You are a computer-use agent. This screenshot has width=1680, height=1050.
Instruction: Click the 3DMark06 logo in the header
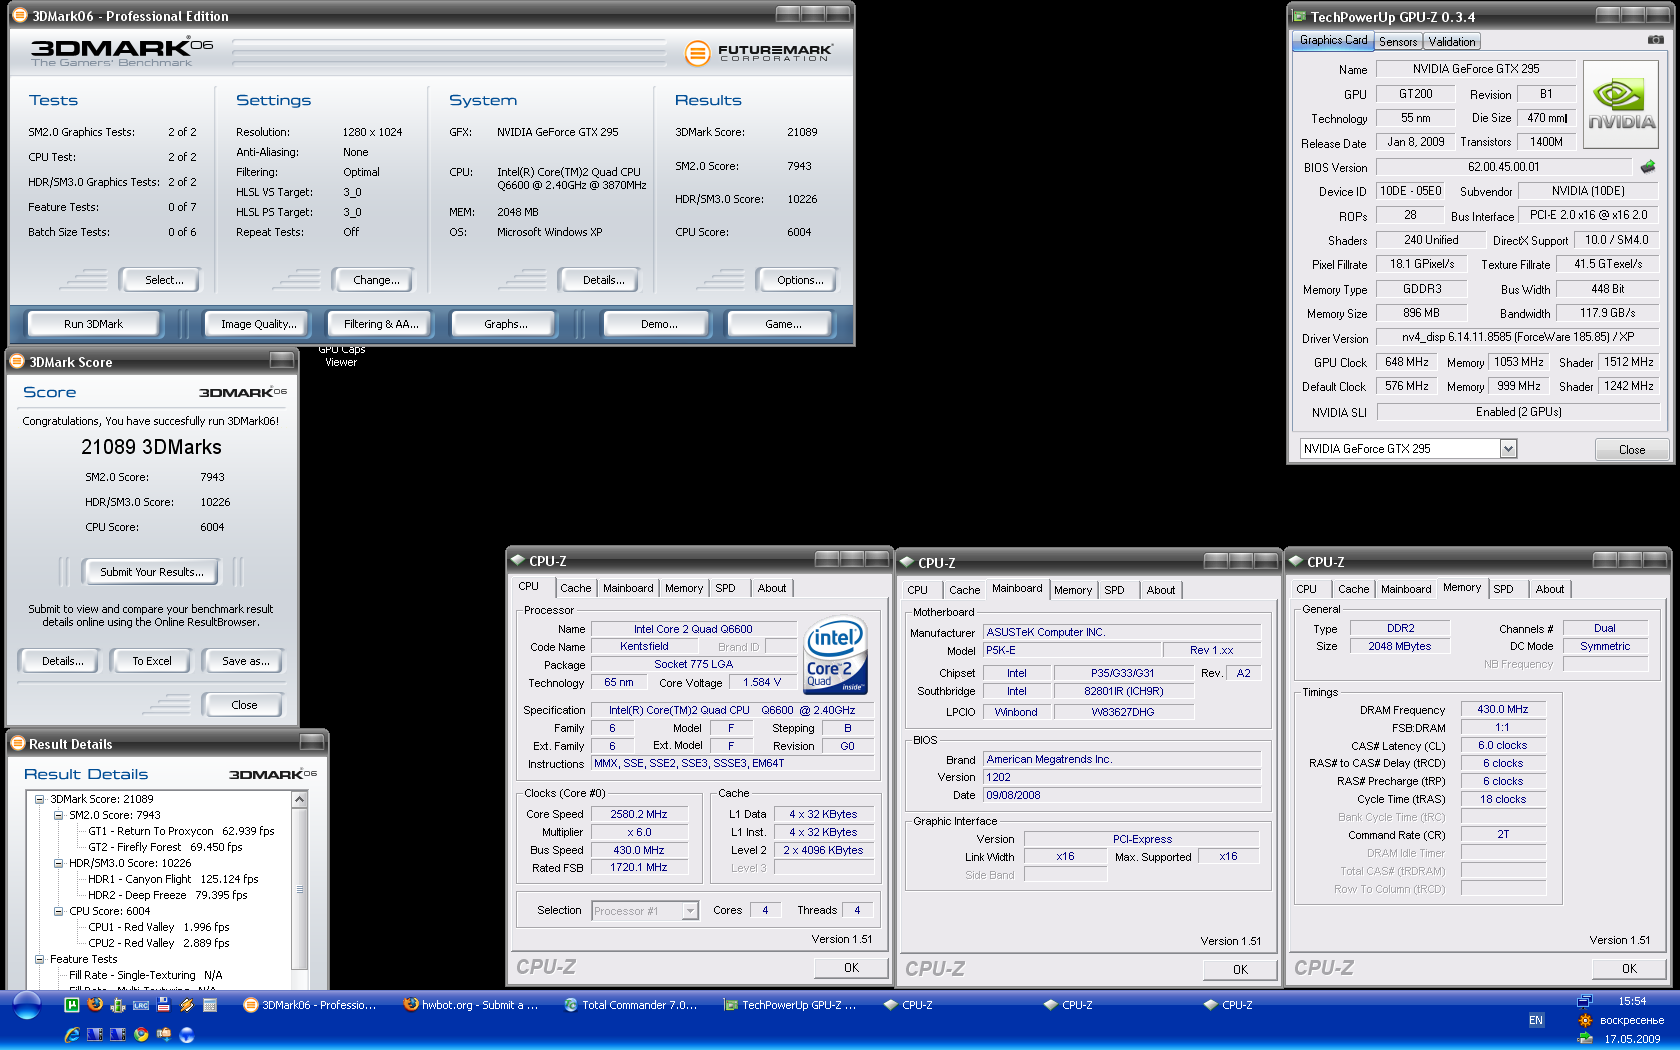point(122,52)
